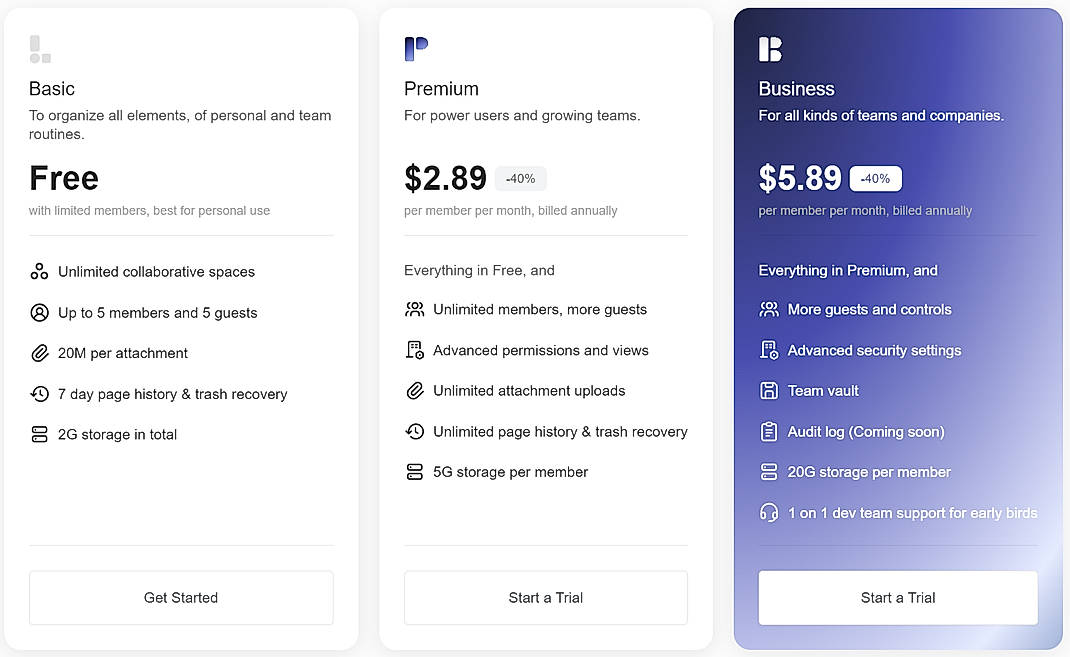
Task: Click the page history clock icon under Premium
Action: [x=415, y=431]
